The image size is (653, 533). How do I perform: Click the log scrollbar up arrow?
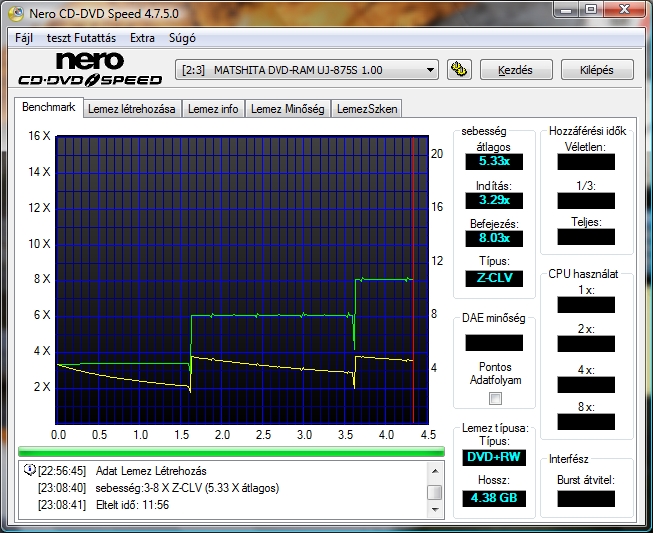[x=435, y=471]
